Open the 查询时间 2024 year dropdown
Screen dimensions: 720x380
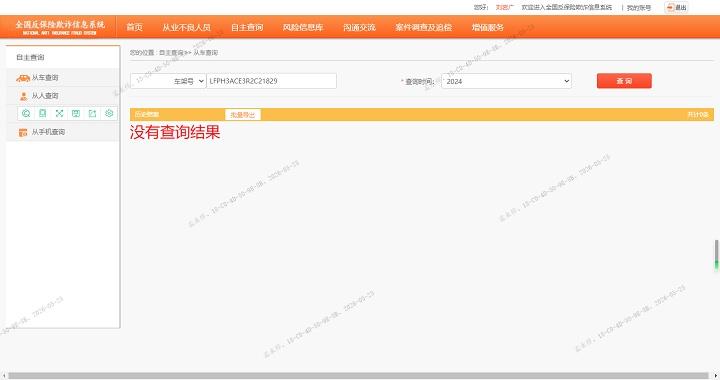tap(506, 81)
